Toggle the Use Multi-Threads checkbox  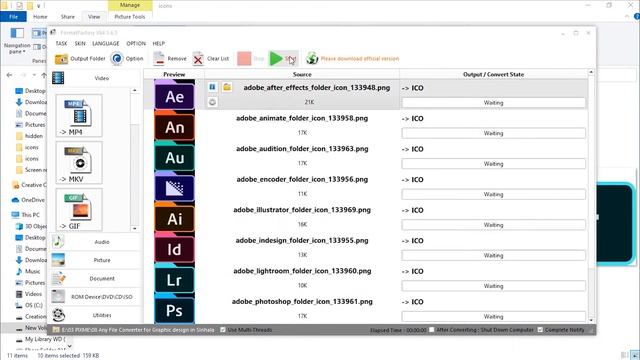coord(223,330)
